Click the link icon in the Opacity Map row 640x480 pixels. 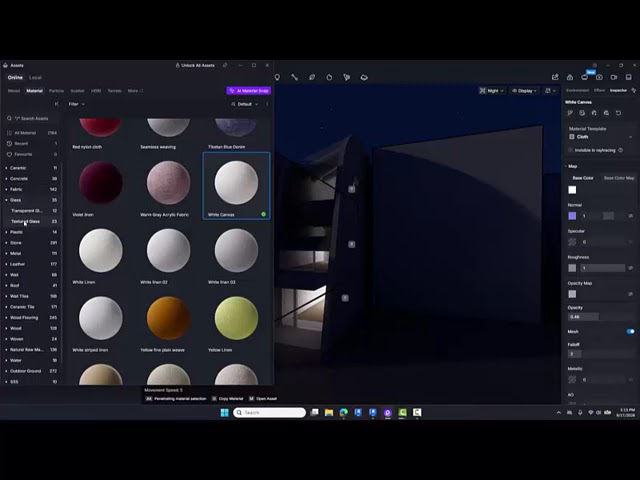(x=631, y=294)
